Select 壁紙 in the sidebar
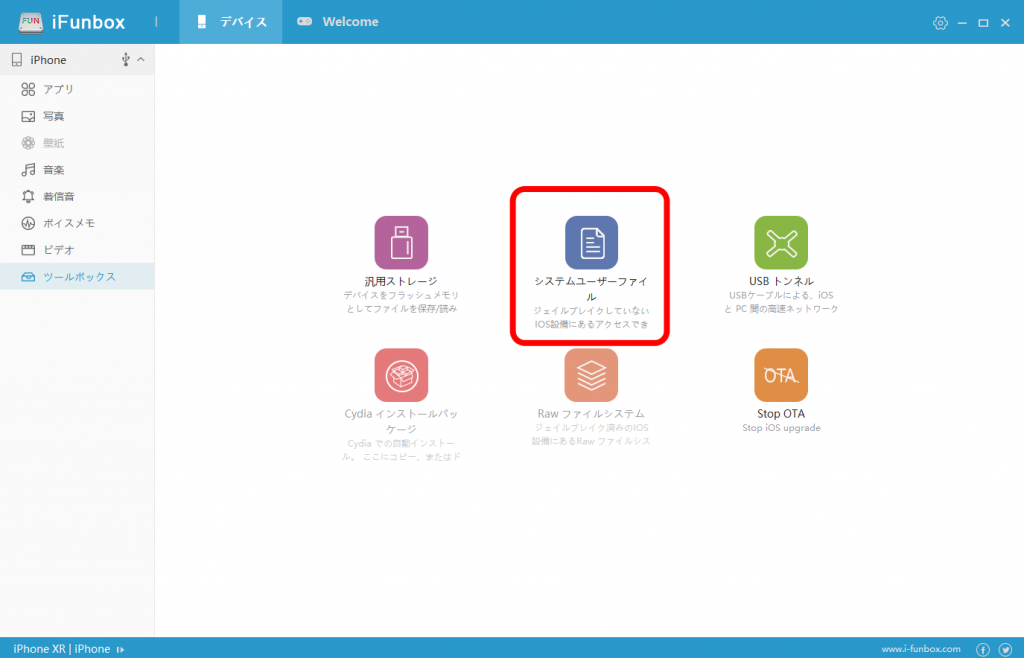The image size is (1024, 658). point(77,143)
